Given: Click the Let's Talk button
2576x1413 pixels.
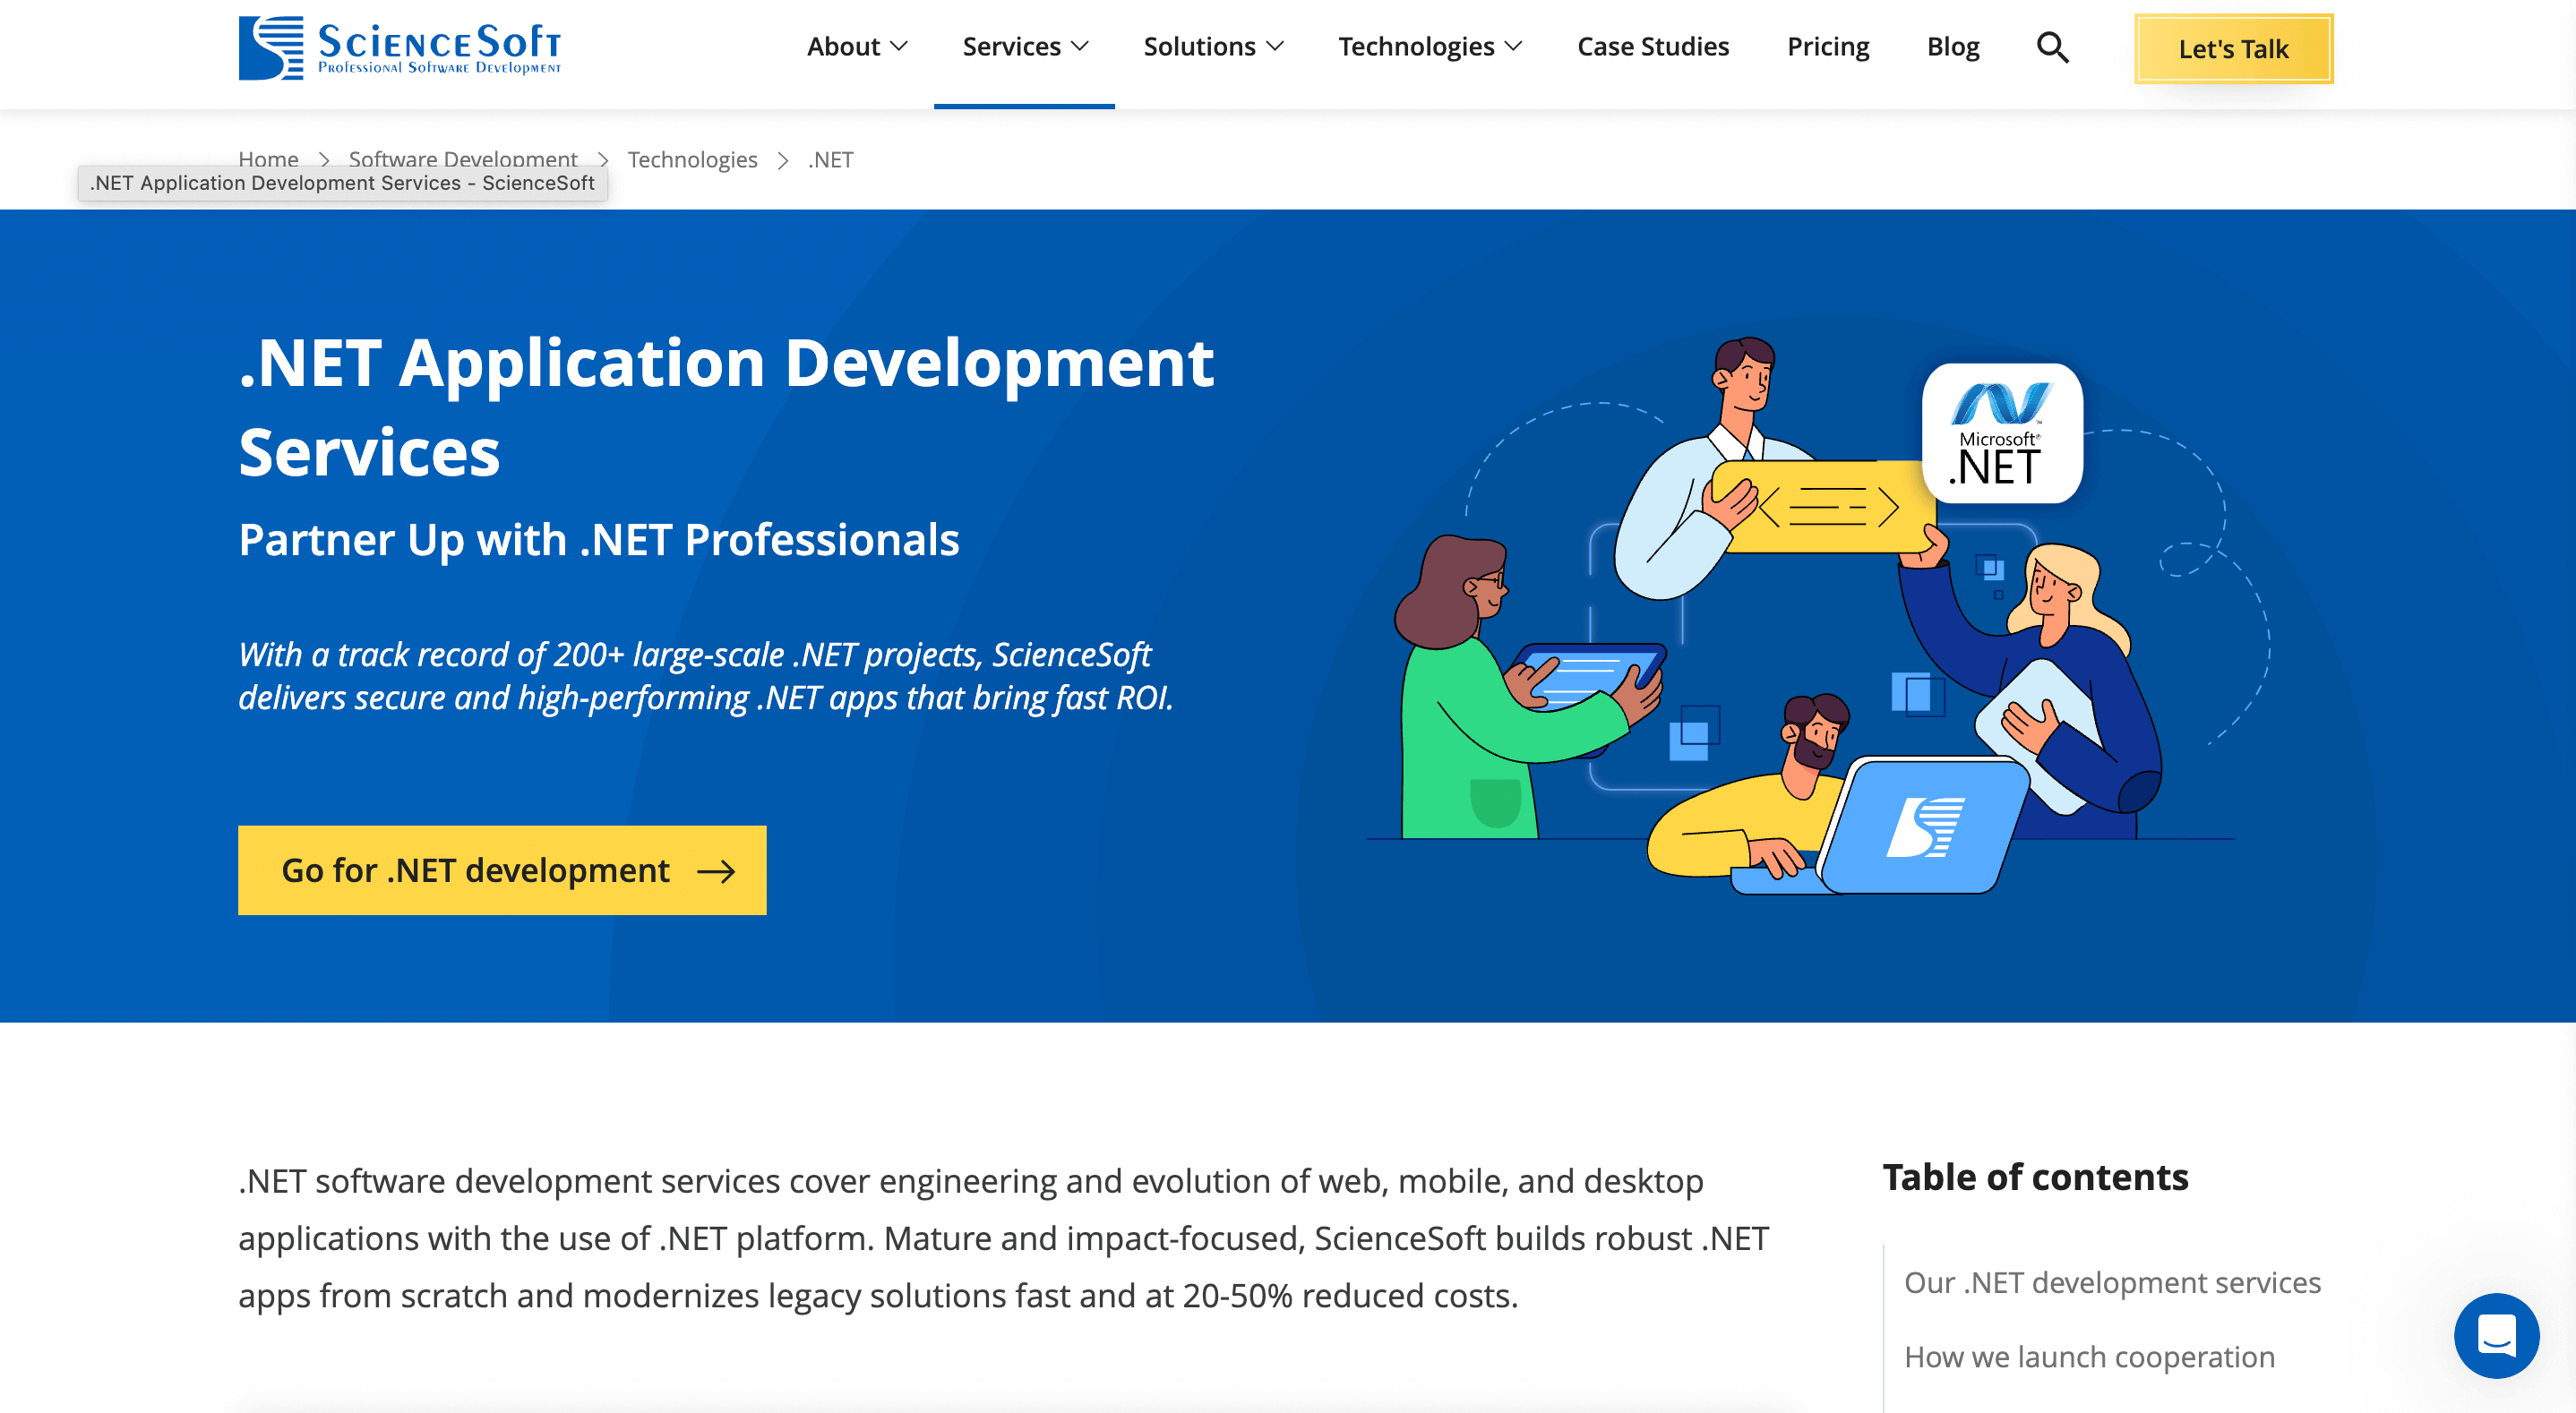Looking at the screenshot, I should pyautogui.click(x=2233, y=48).
